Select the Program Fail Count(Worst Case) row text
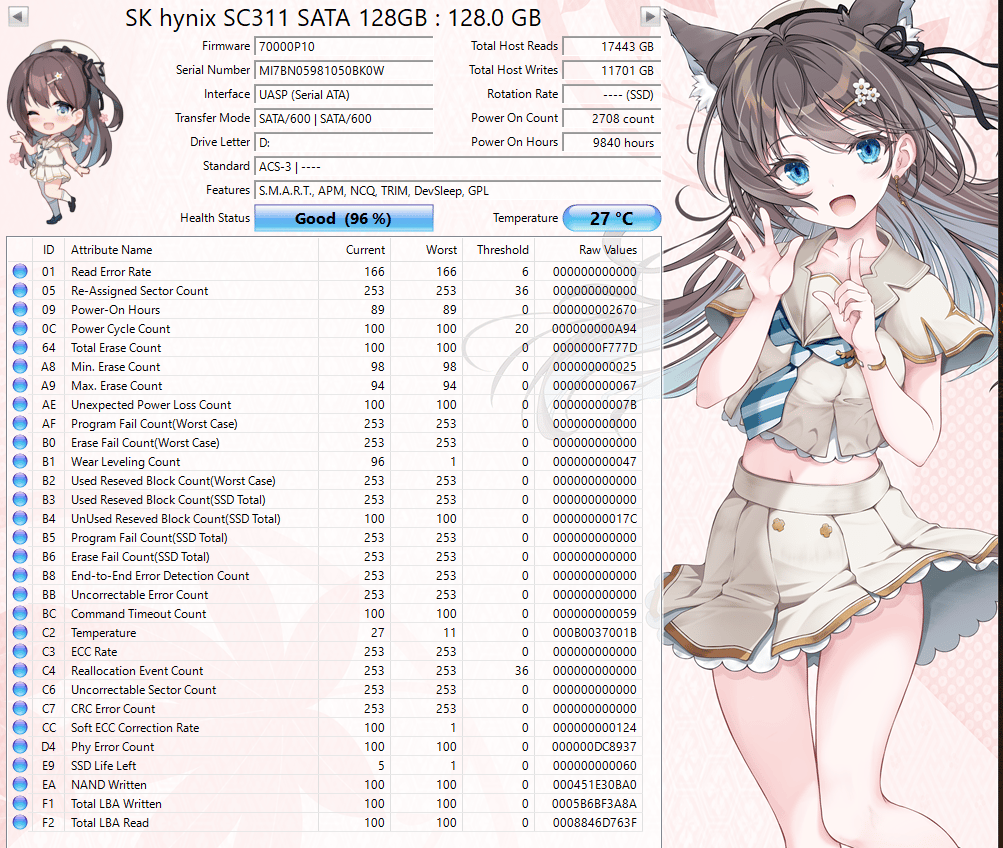The width and height of the screenshot is (1003, 848). coord(154,423)
